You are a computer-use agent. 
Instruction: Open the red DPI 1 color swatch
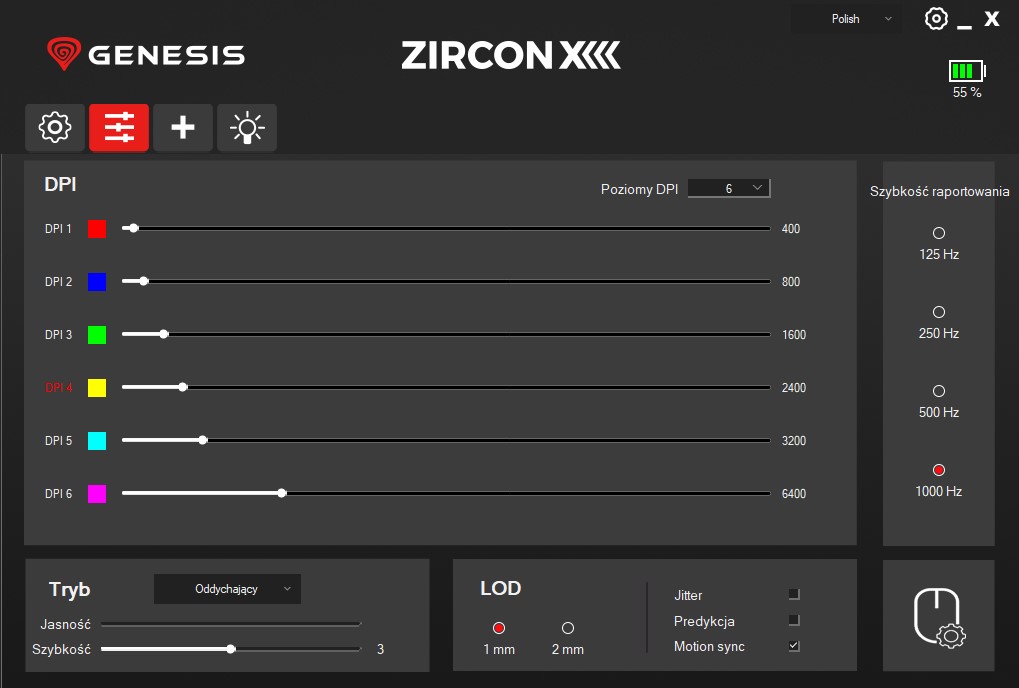click(97, 229)
